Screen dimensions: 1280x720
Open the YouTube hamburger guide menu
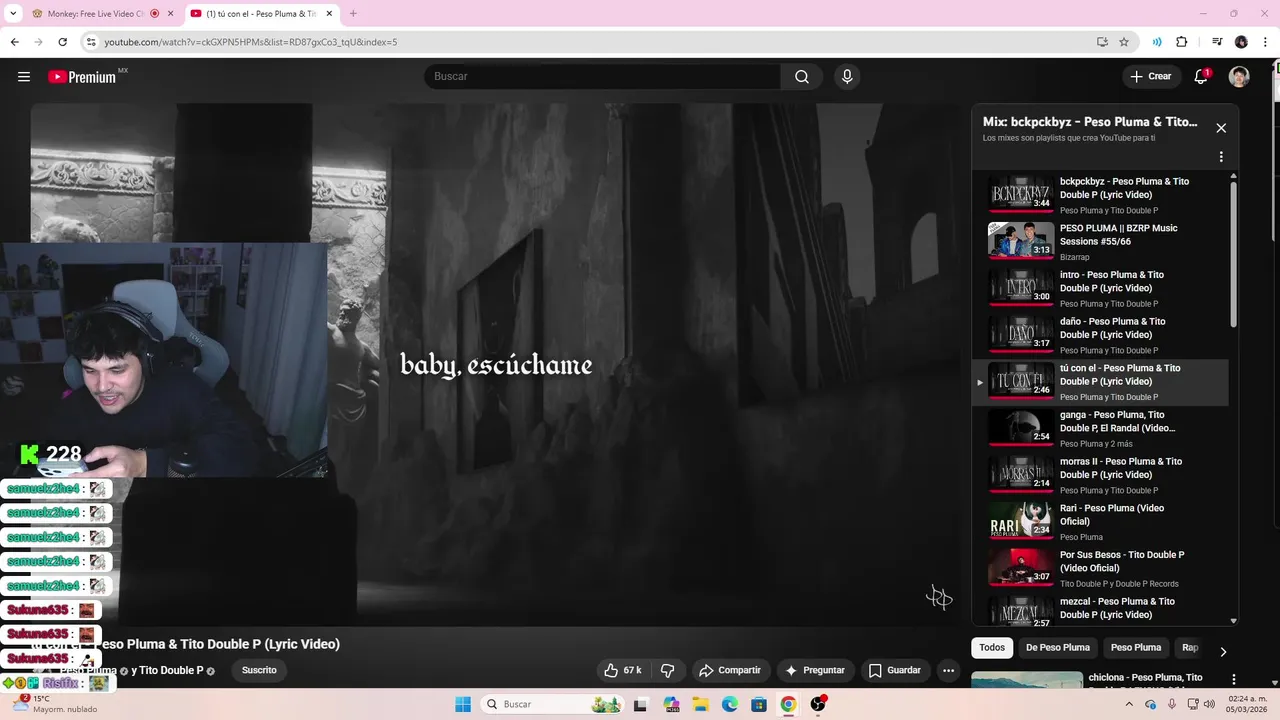point(24,76)
